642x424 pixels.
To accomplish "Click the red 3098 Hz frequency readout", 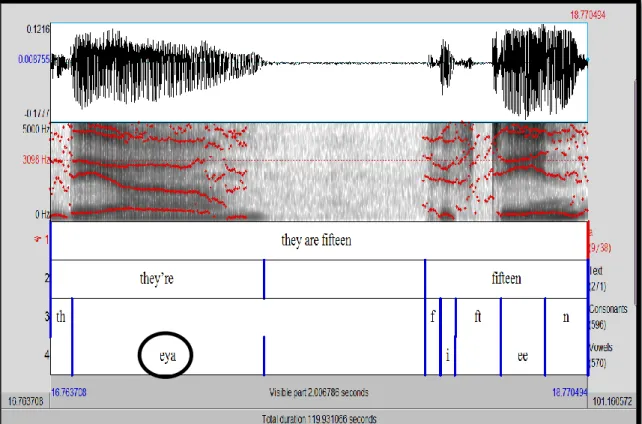I will pyautogui.click(x=36, y=160).
